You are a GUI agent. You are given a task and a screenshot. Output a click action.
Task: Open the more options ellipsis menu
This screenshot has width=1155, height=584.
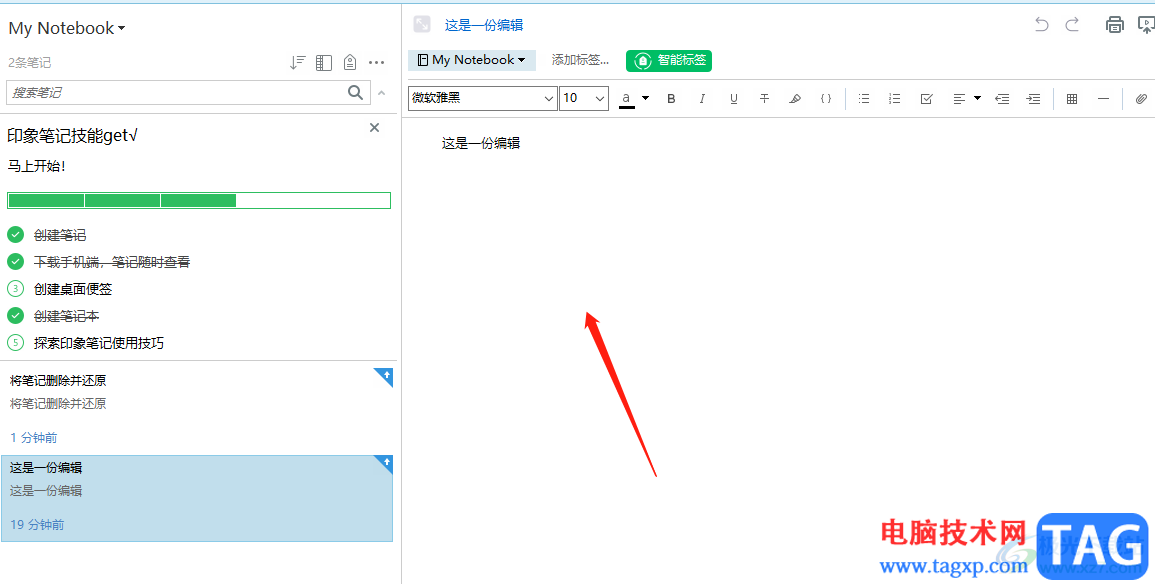click(x=376, y=63)
